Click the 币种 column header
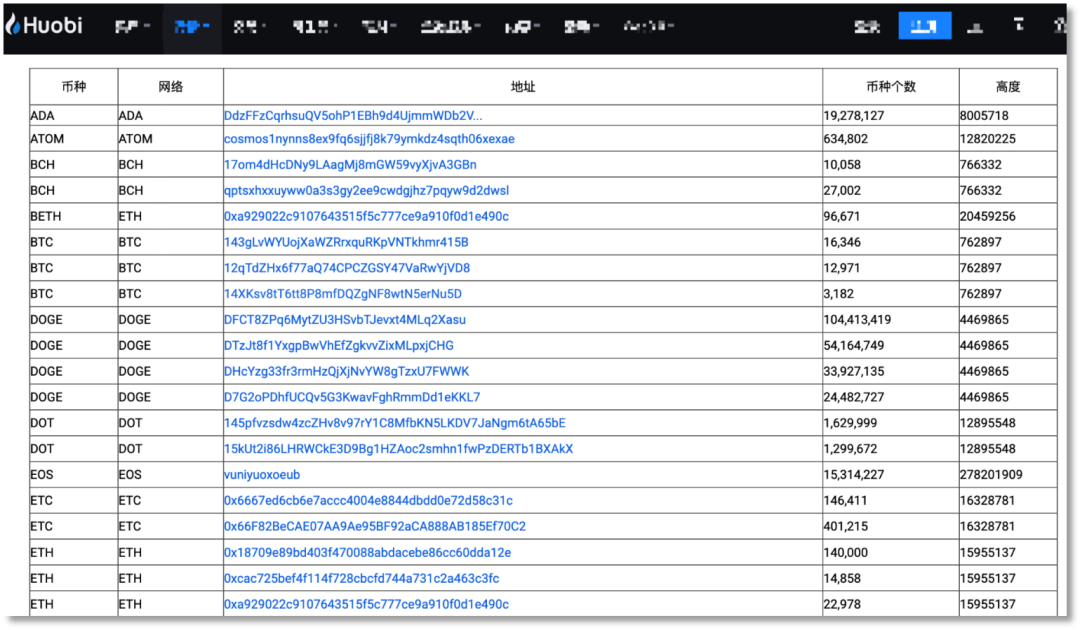1080x630 pixels. coord(74,87)
